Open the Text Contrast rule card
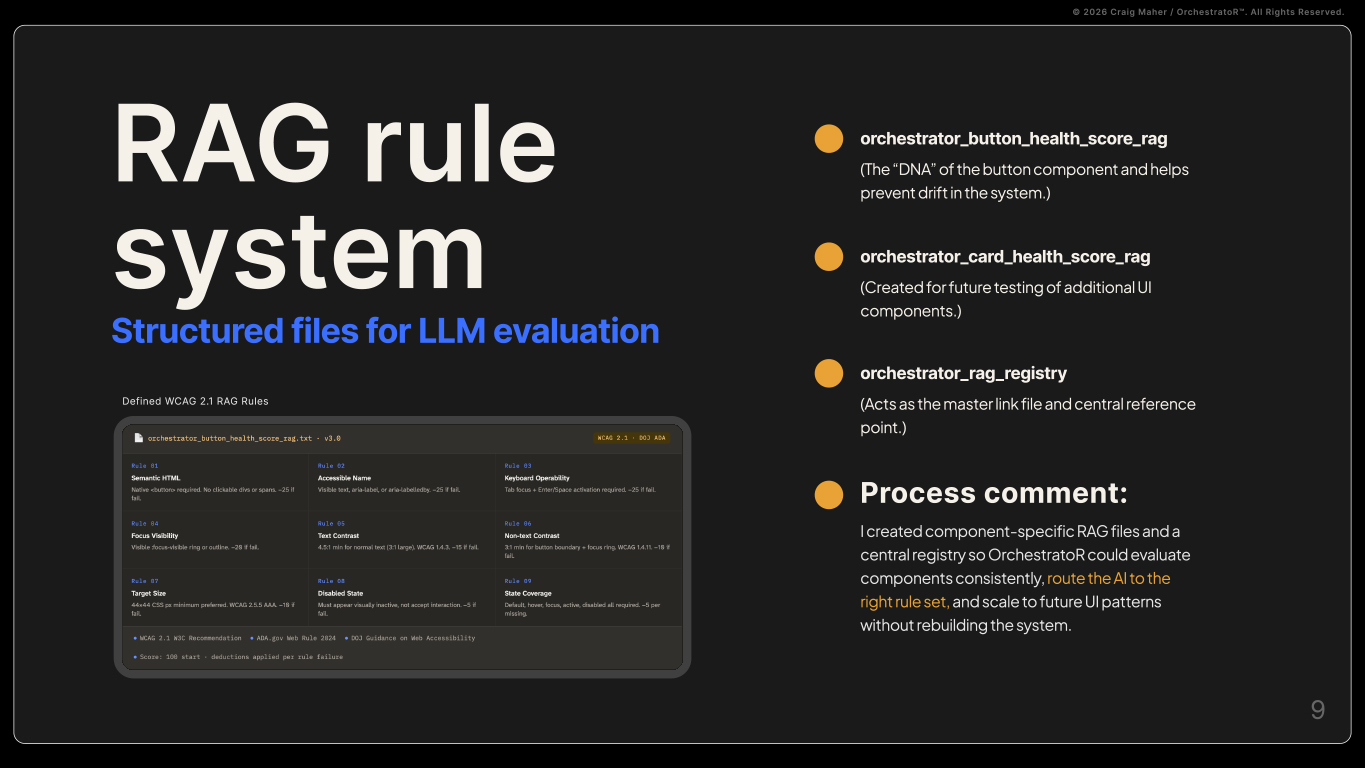 pos(402,540)
